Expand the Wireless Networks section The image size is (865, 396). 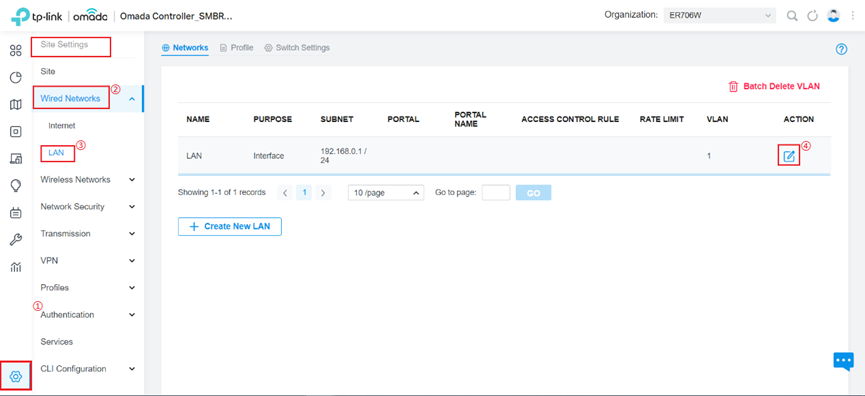coord(132,180)
